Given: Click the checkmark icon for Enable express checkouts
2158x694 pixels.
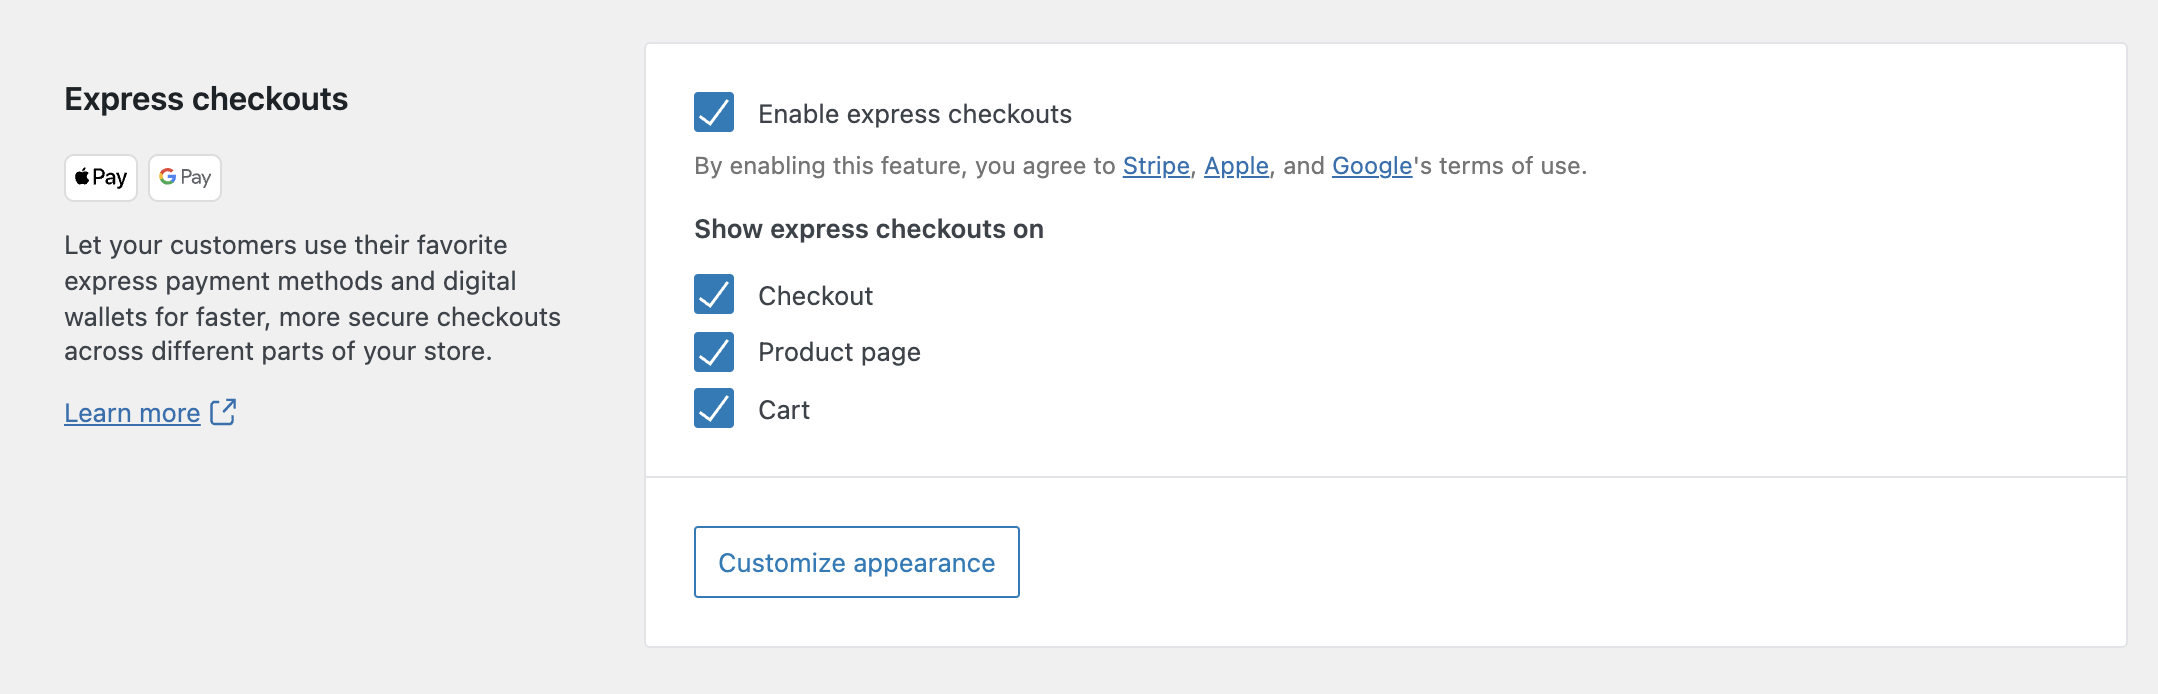Looking at the screenshot, I should click(714, 114).
